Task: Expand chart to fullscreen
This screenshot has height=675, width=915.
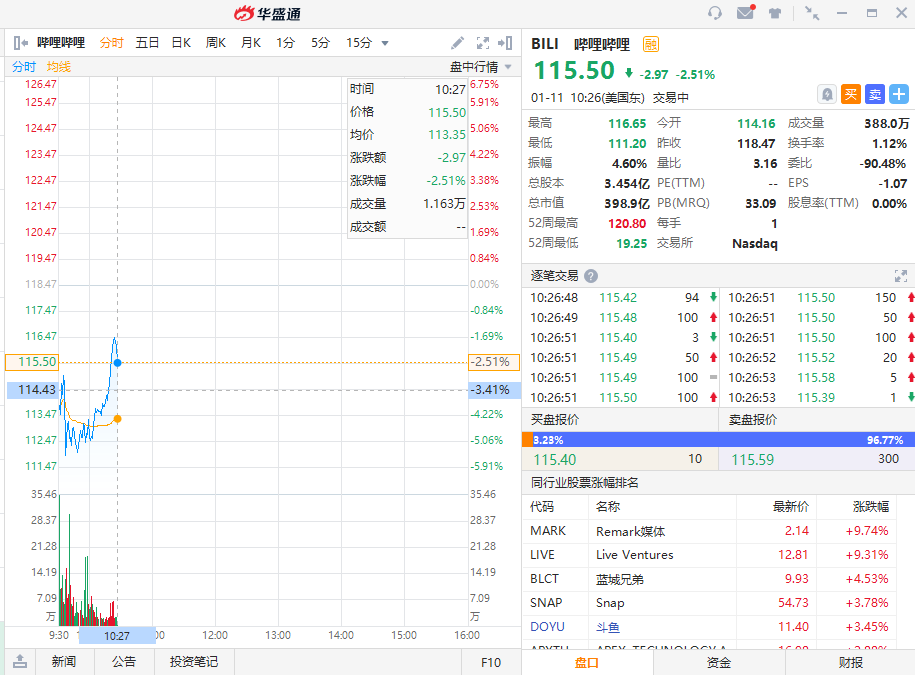Action: [483, 43]
